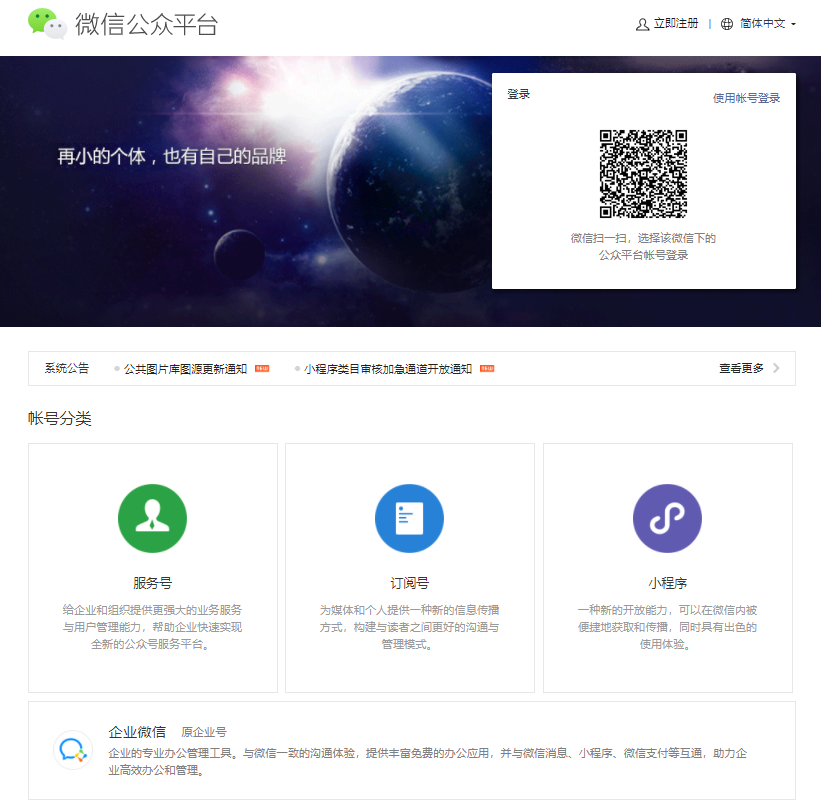Click the 订阅号 card title text
This screenshot has height=808, width=821.
[x=409, y=583]
